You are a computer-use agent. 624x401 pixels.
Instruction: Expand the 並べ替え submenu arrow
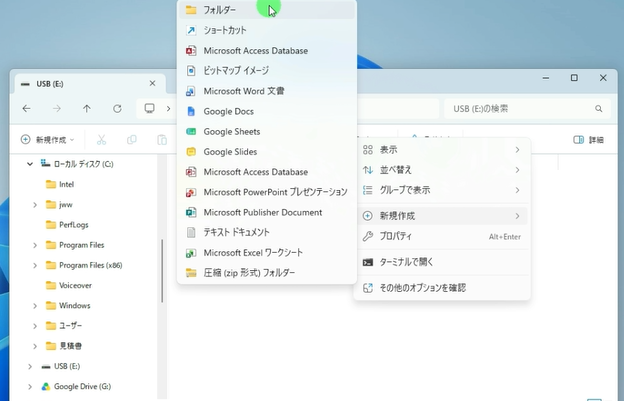(517, 170)
